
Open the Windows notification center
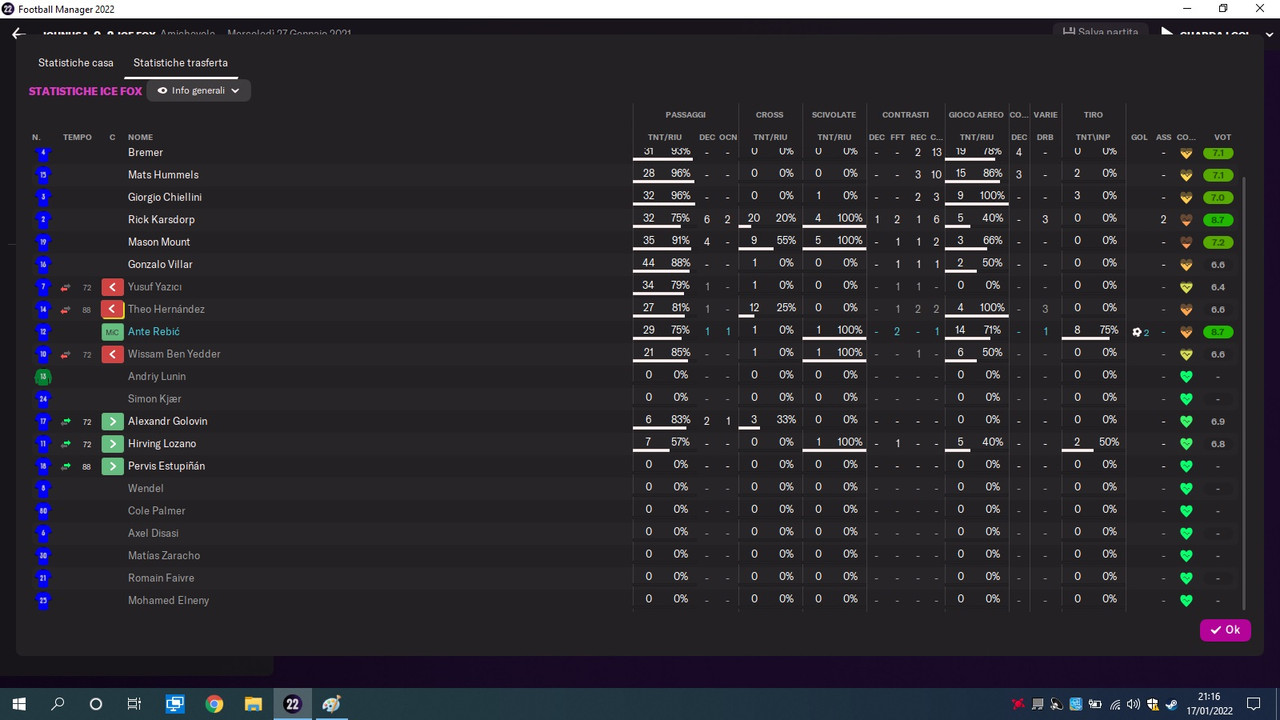(1253, 704)
